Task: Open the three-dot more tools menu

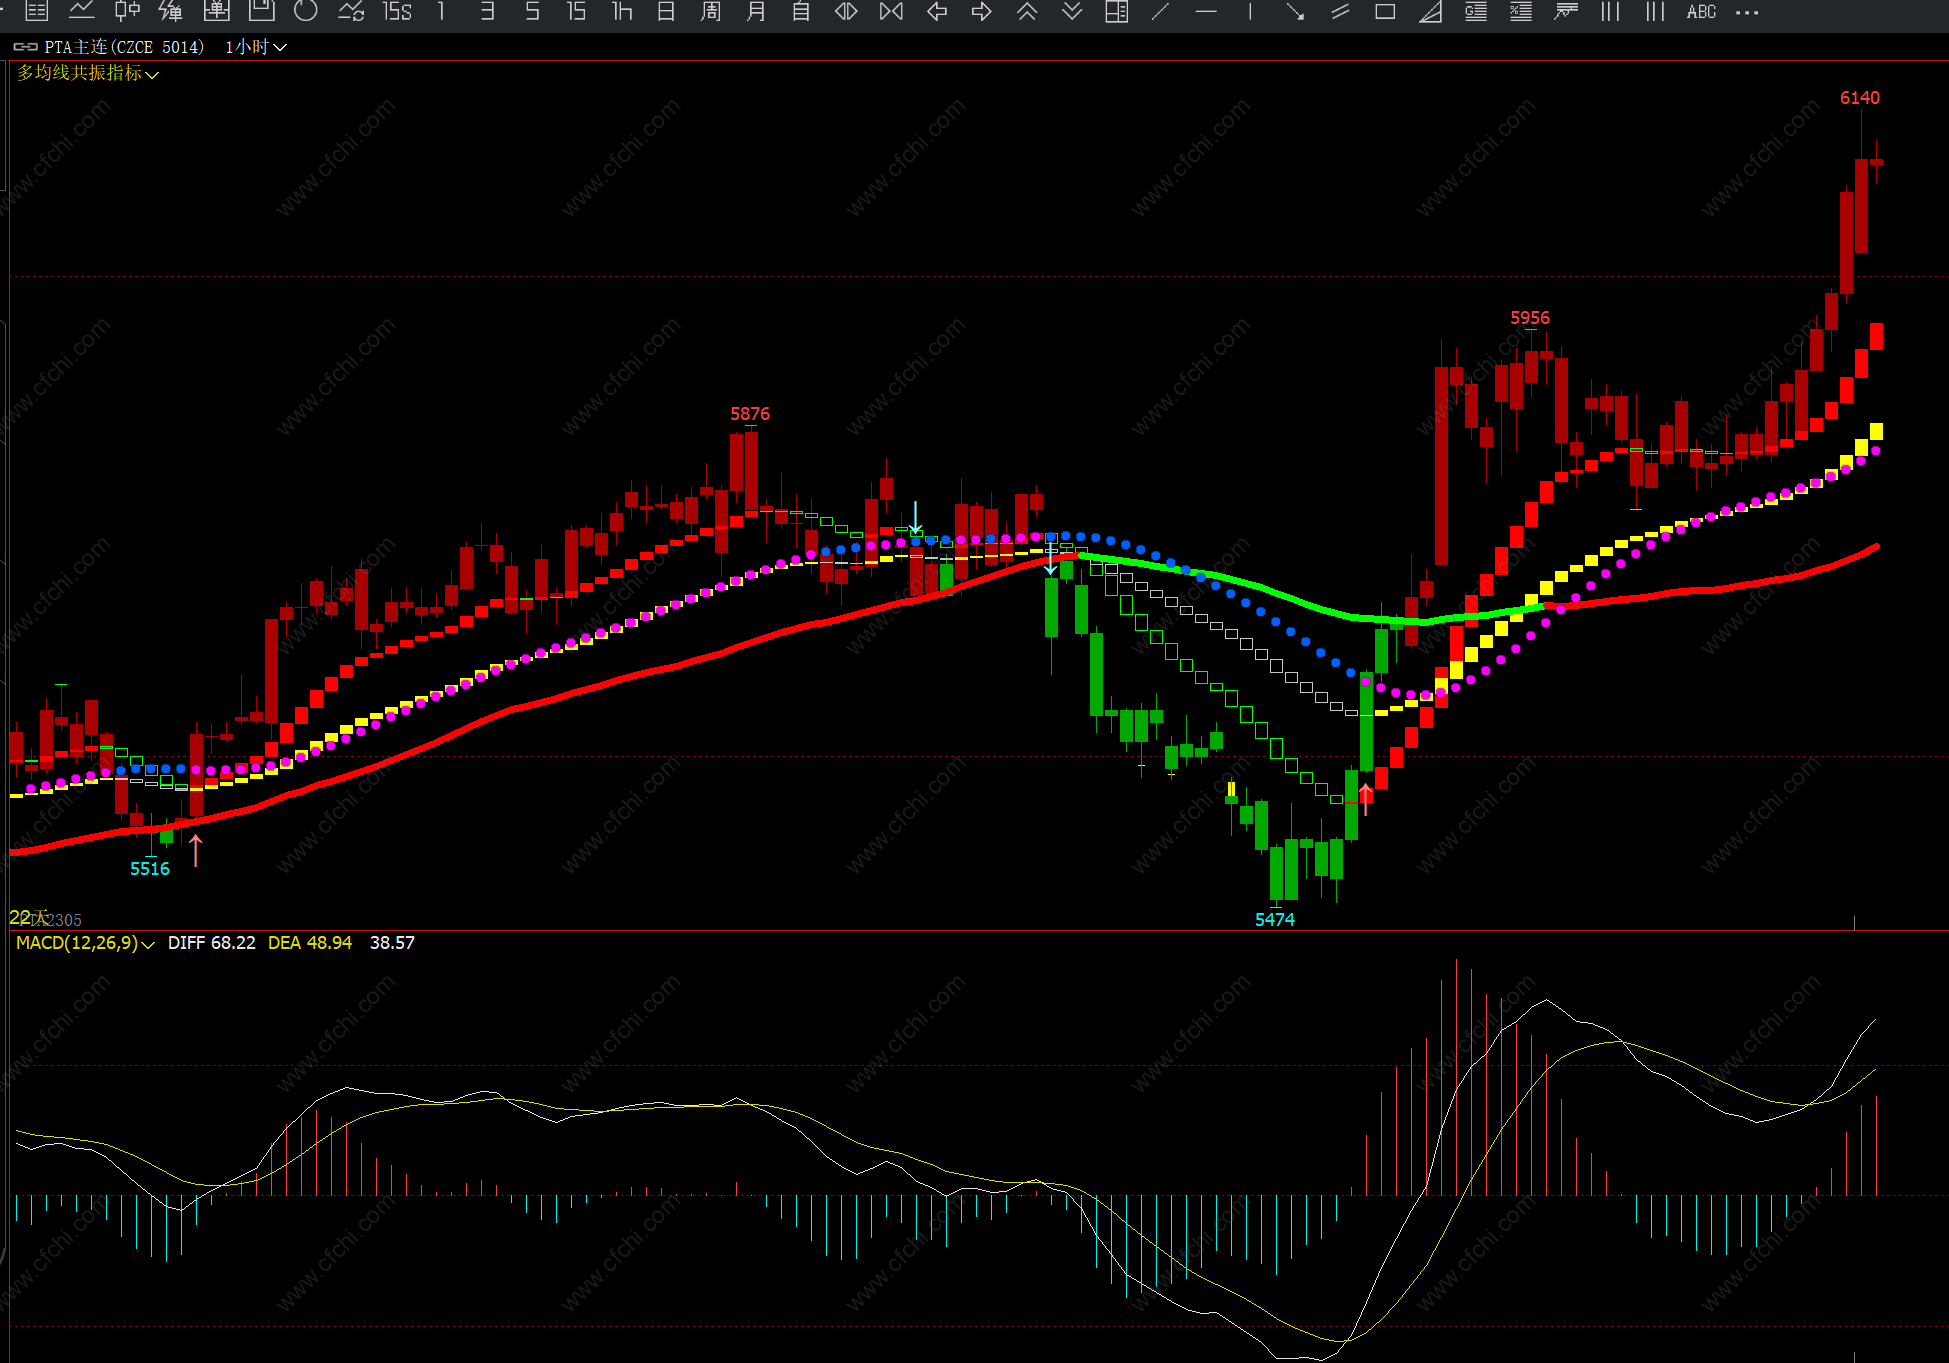Action: [x=1747, y=12]
